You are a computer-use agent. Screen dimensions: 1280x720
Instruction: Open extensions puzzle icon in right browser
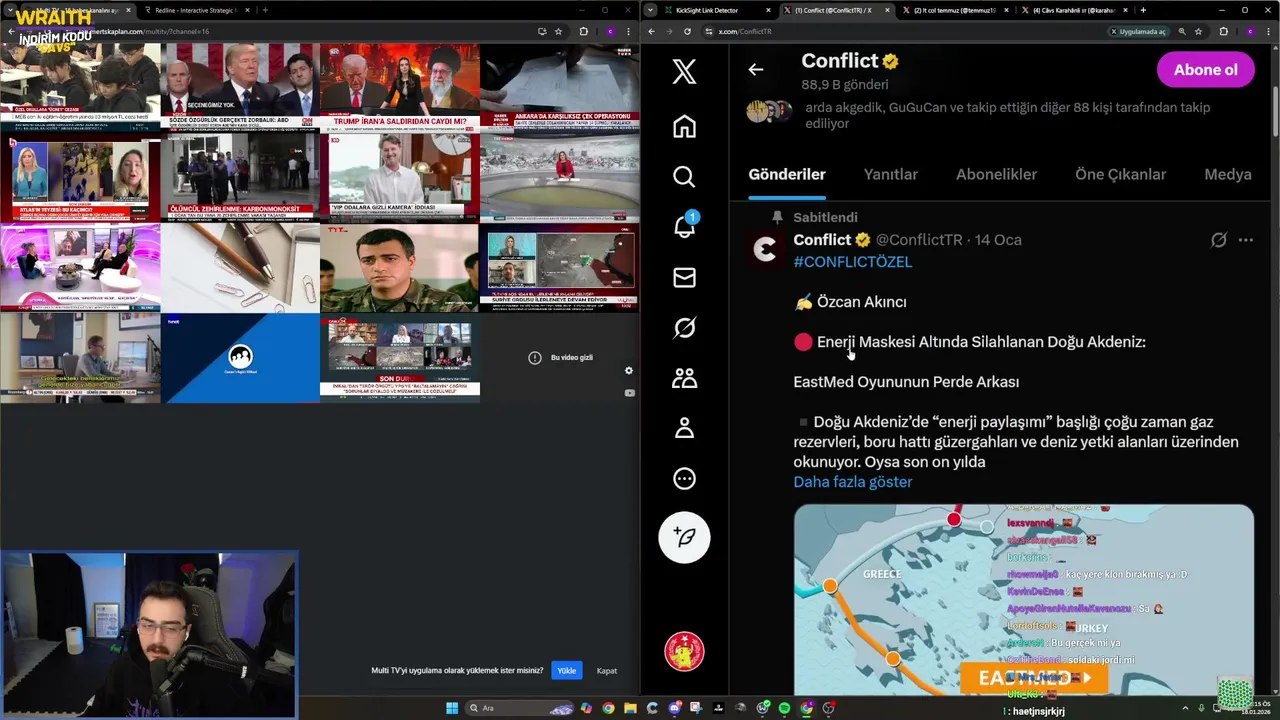1223,31
